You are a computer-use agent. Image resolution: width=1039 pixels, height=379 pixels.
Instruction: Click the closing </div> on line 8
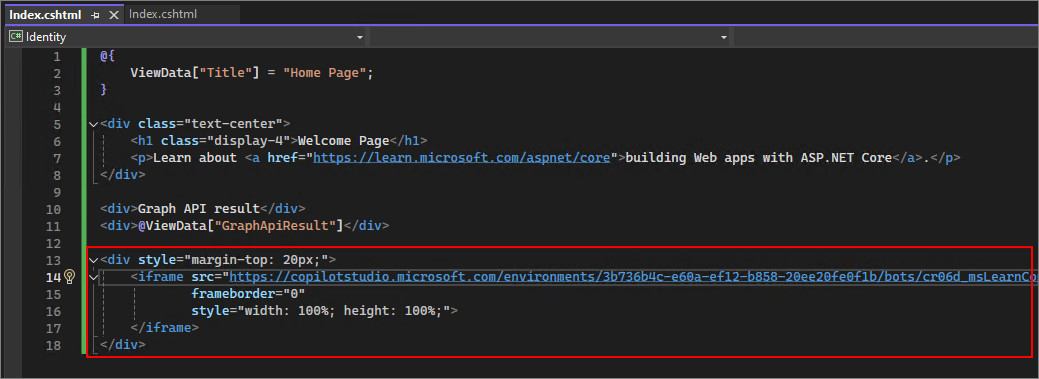(123, 175)
